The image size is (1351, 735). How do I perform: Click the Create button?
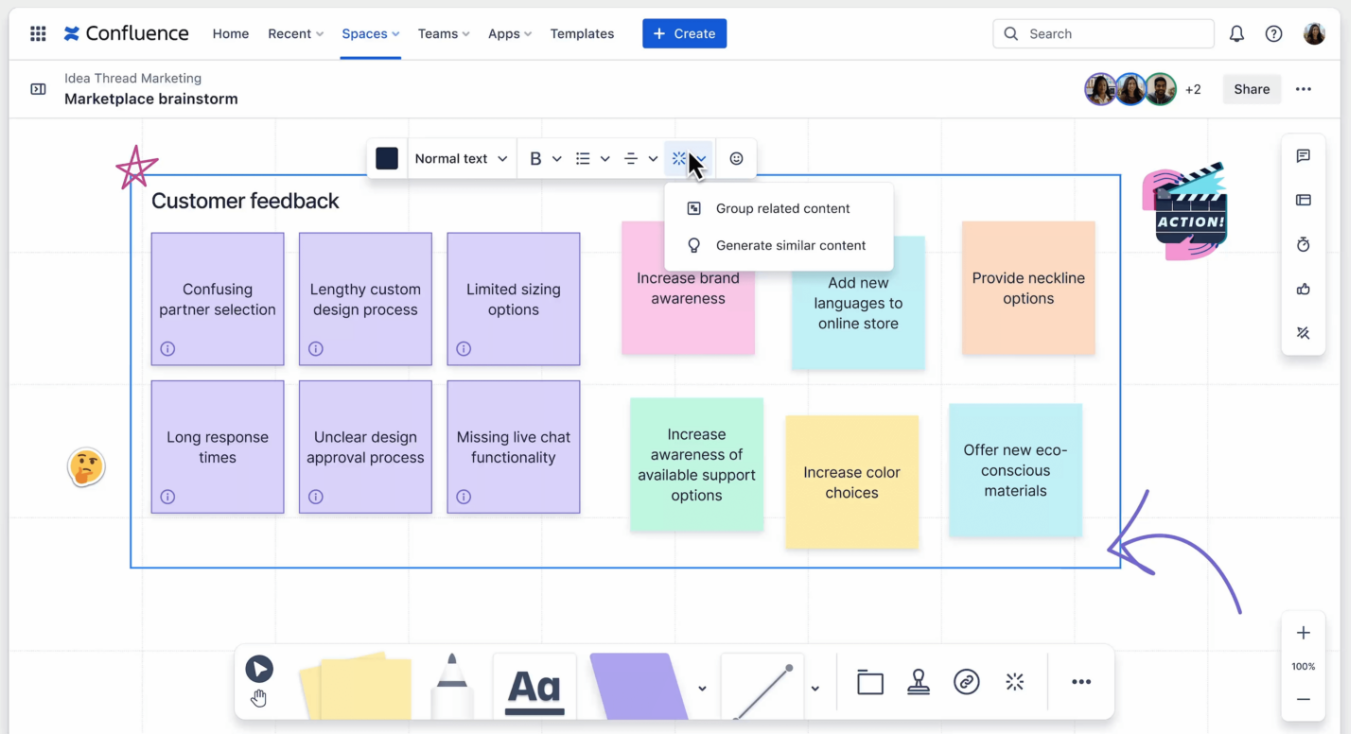(x=684, y=33)
